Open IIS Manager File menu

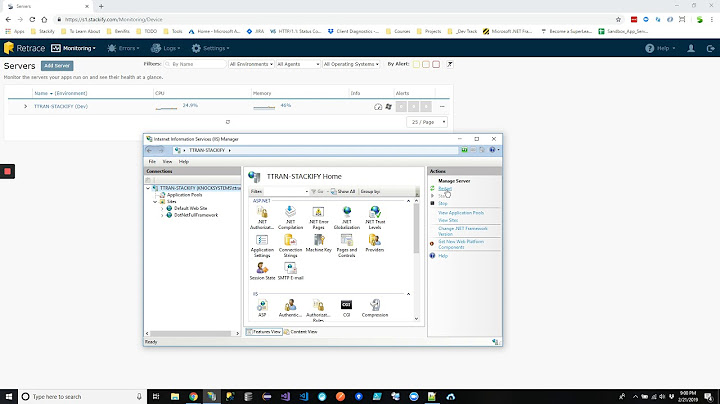[152, 162]
